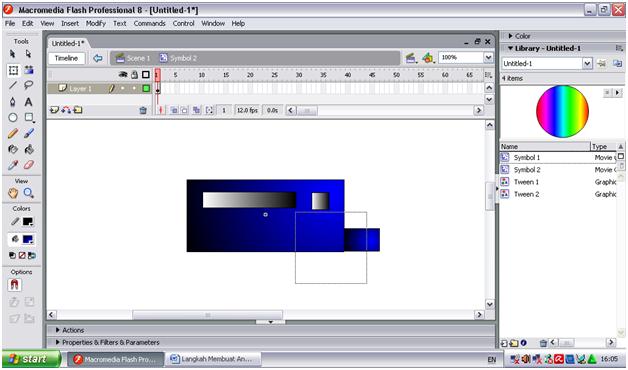Select the Eraser tool

tap(29, 165)
